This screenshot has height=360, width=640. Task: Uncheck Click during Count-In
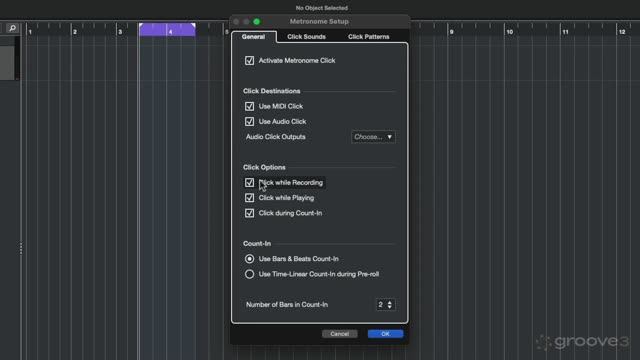click(x=249, y=213)
